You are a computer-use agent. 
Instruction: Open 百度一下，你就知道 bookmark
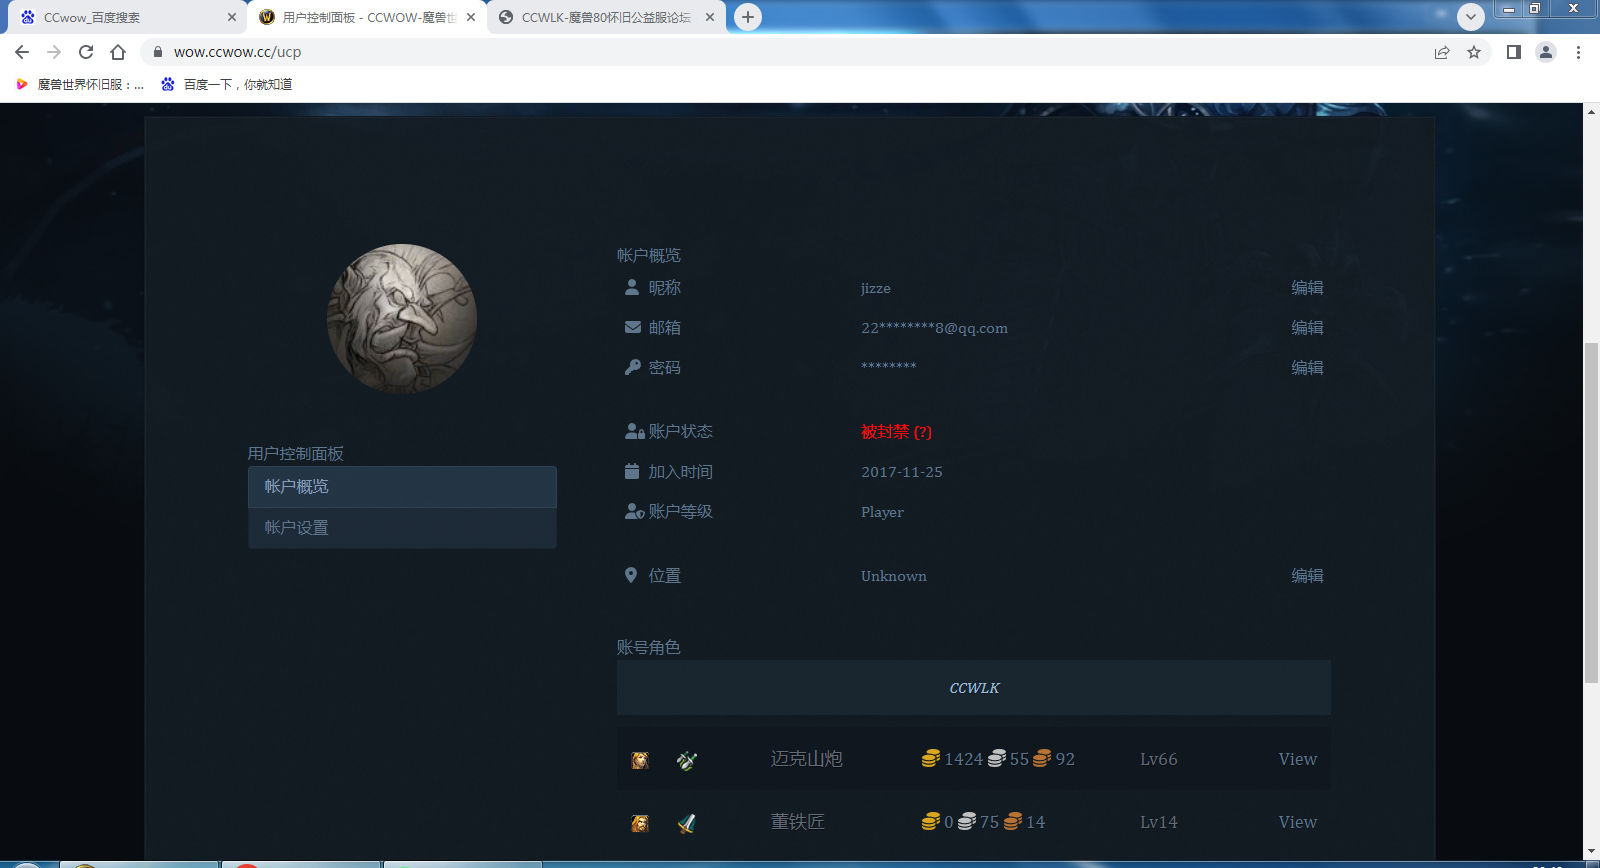[227, 85]
